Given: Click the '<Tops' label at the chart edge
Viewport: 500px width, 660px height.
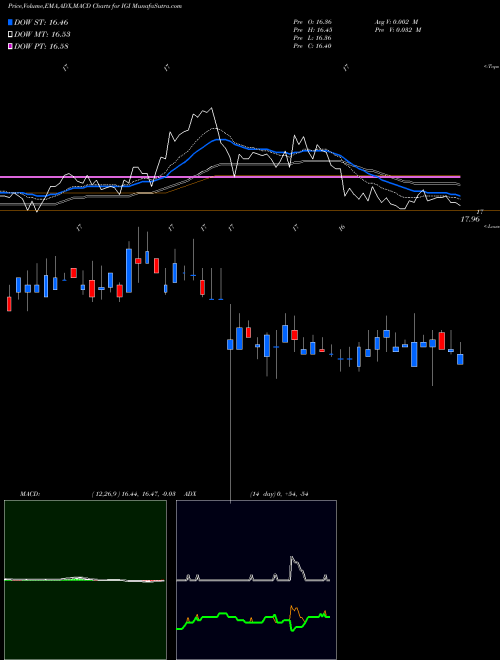Looking at the screenshot, I should point(491,67).
